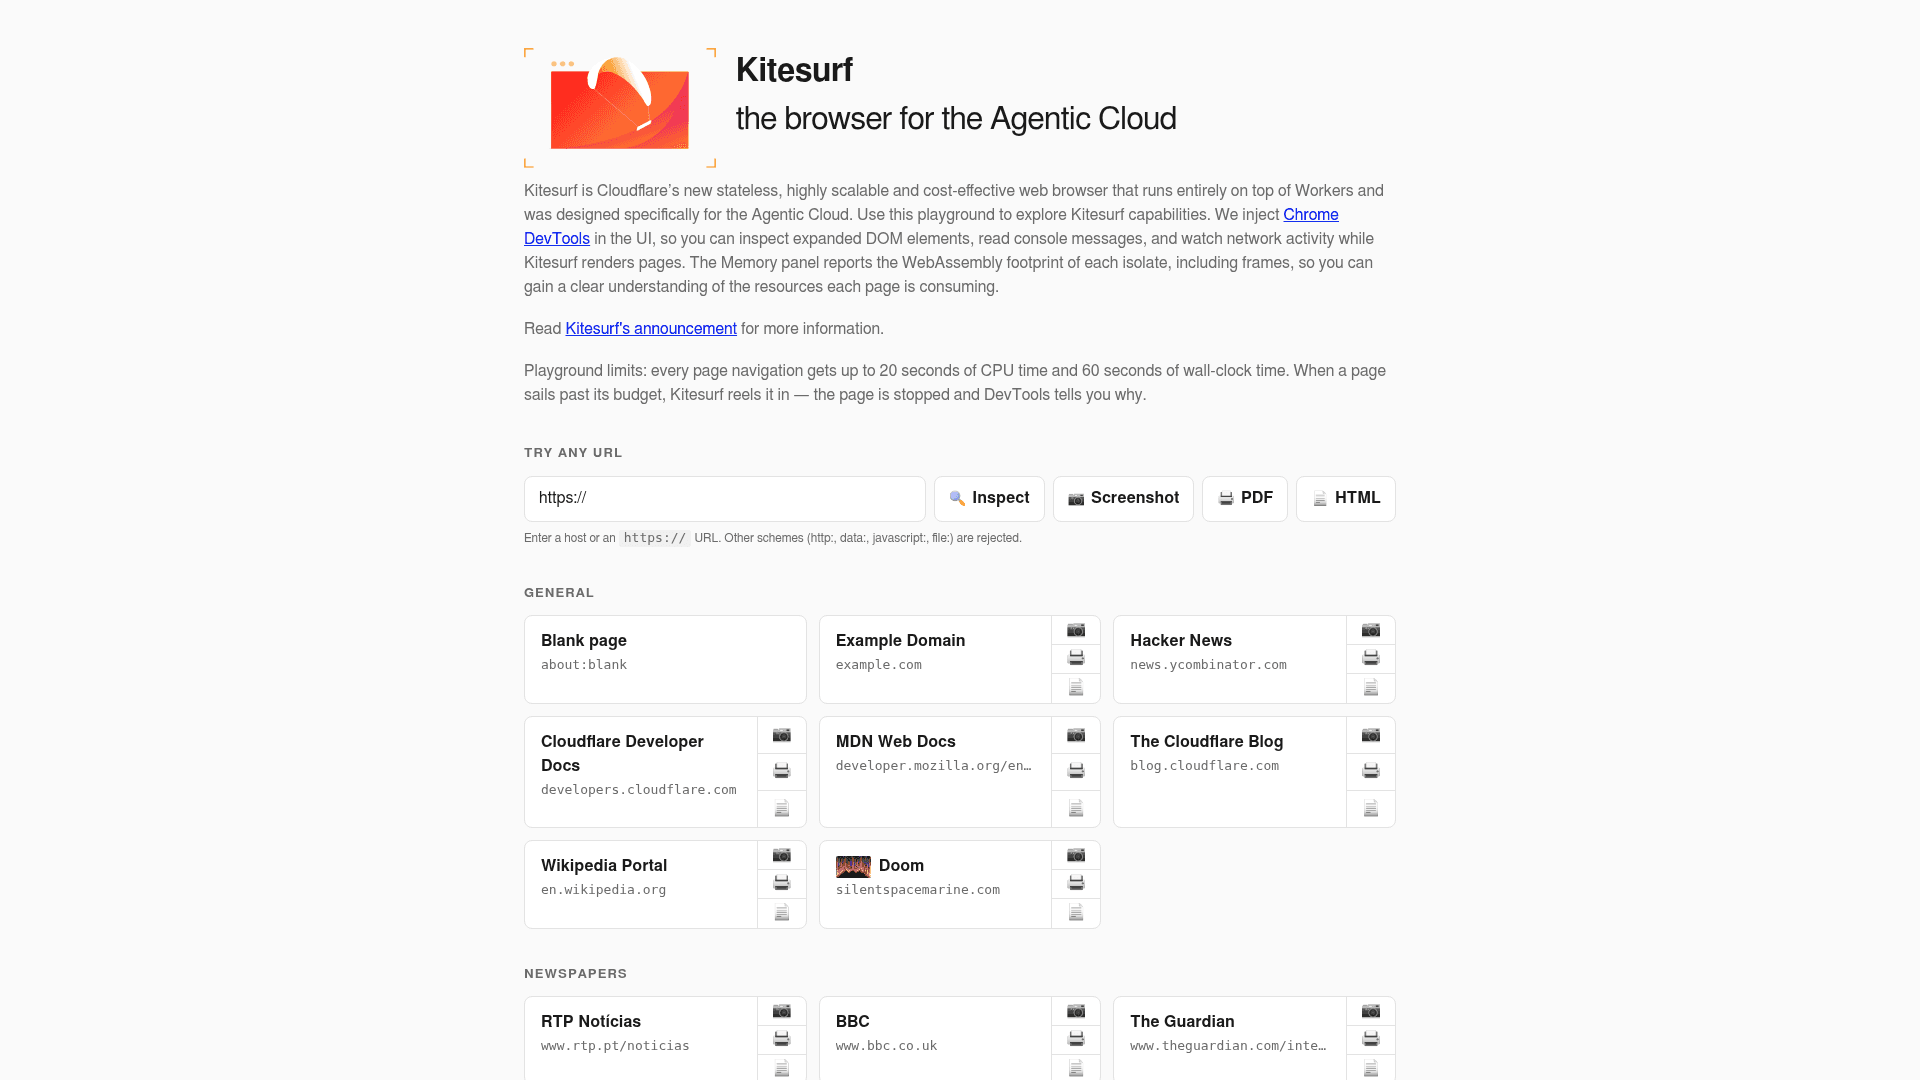PDF printer icon for Cloudflare Developer Docs
This screenshot has height=1080, width=1920.
pyautogui.click(x=782, y=771)
